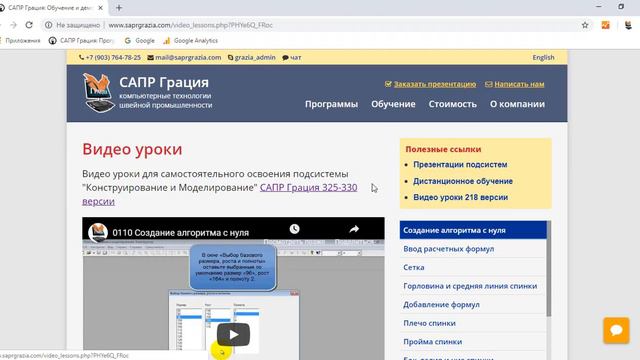Click the mail@saprgrazia.com email link
This screenshot has width=640, height=360.
[184, 58]
